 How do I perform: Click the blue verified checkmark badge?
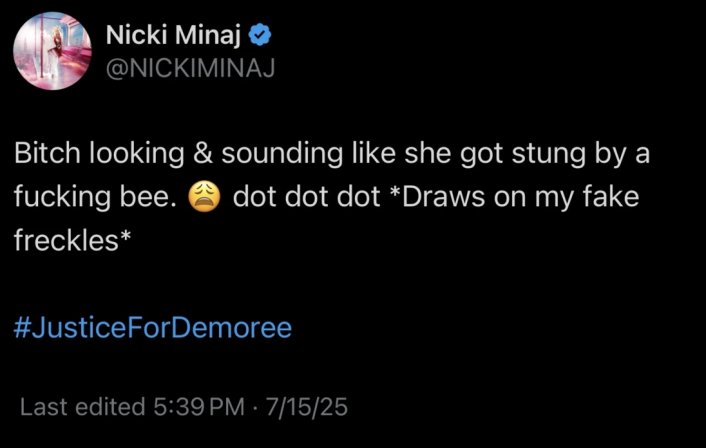tap(260, 35)
